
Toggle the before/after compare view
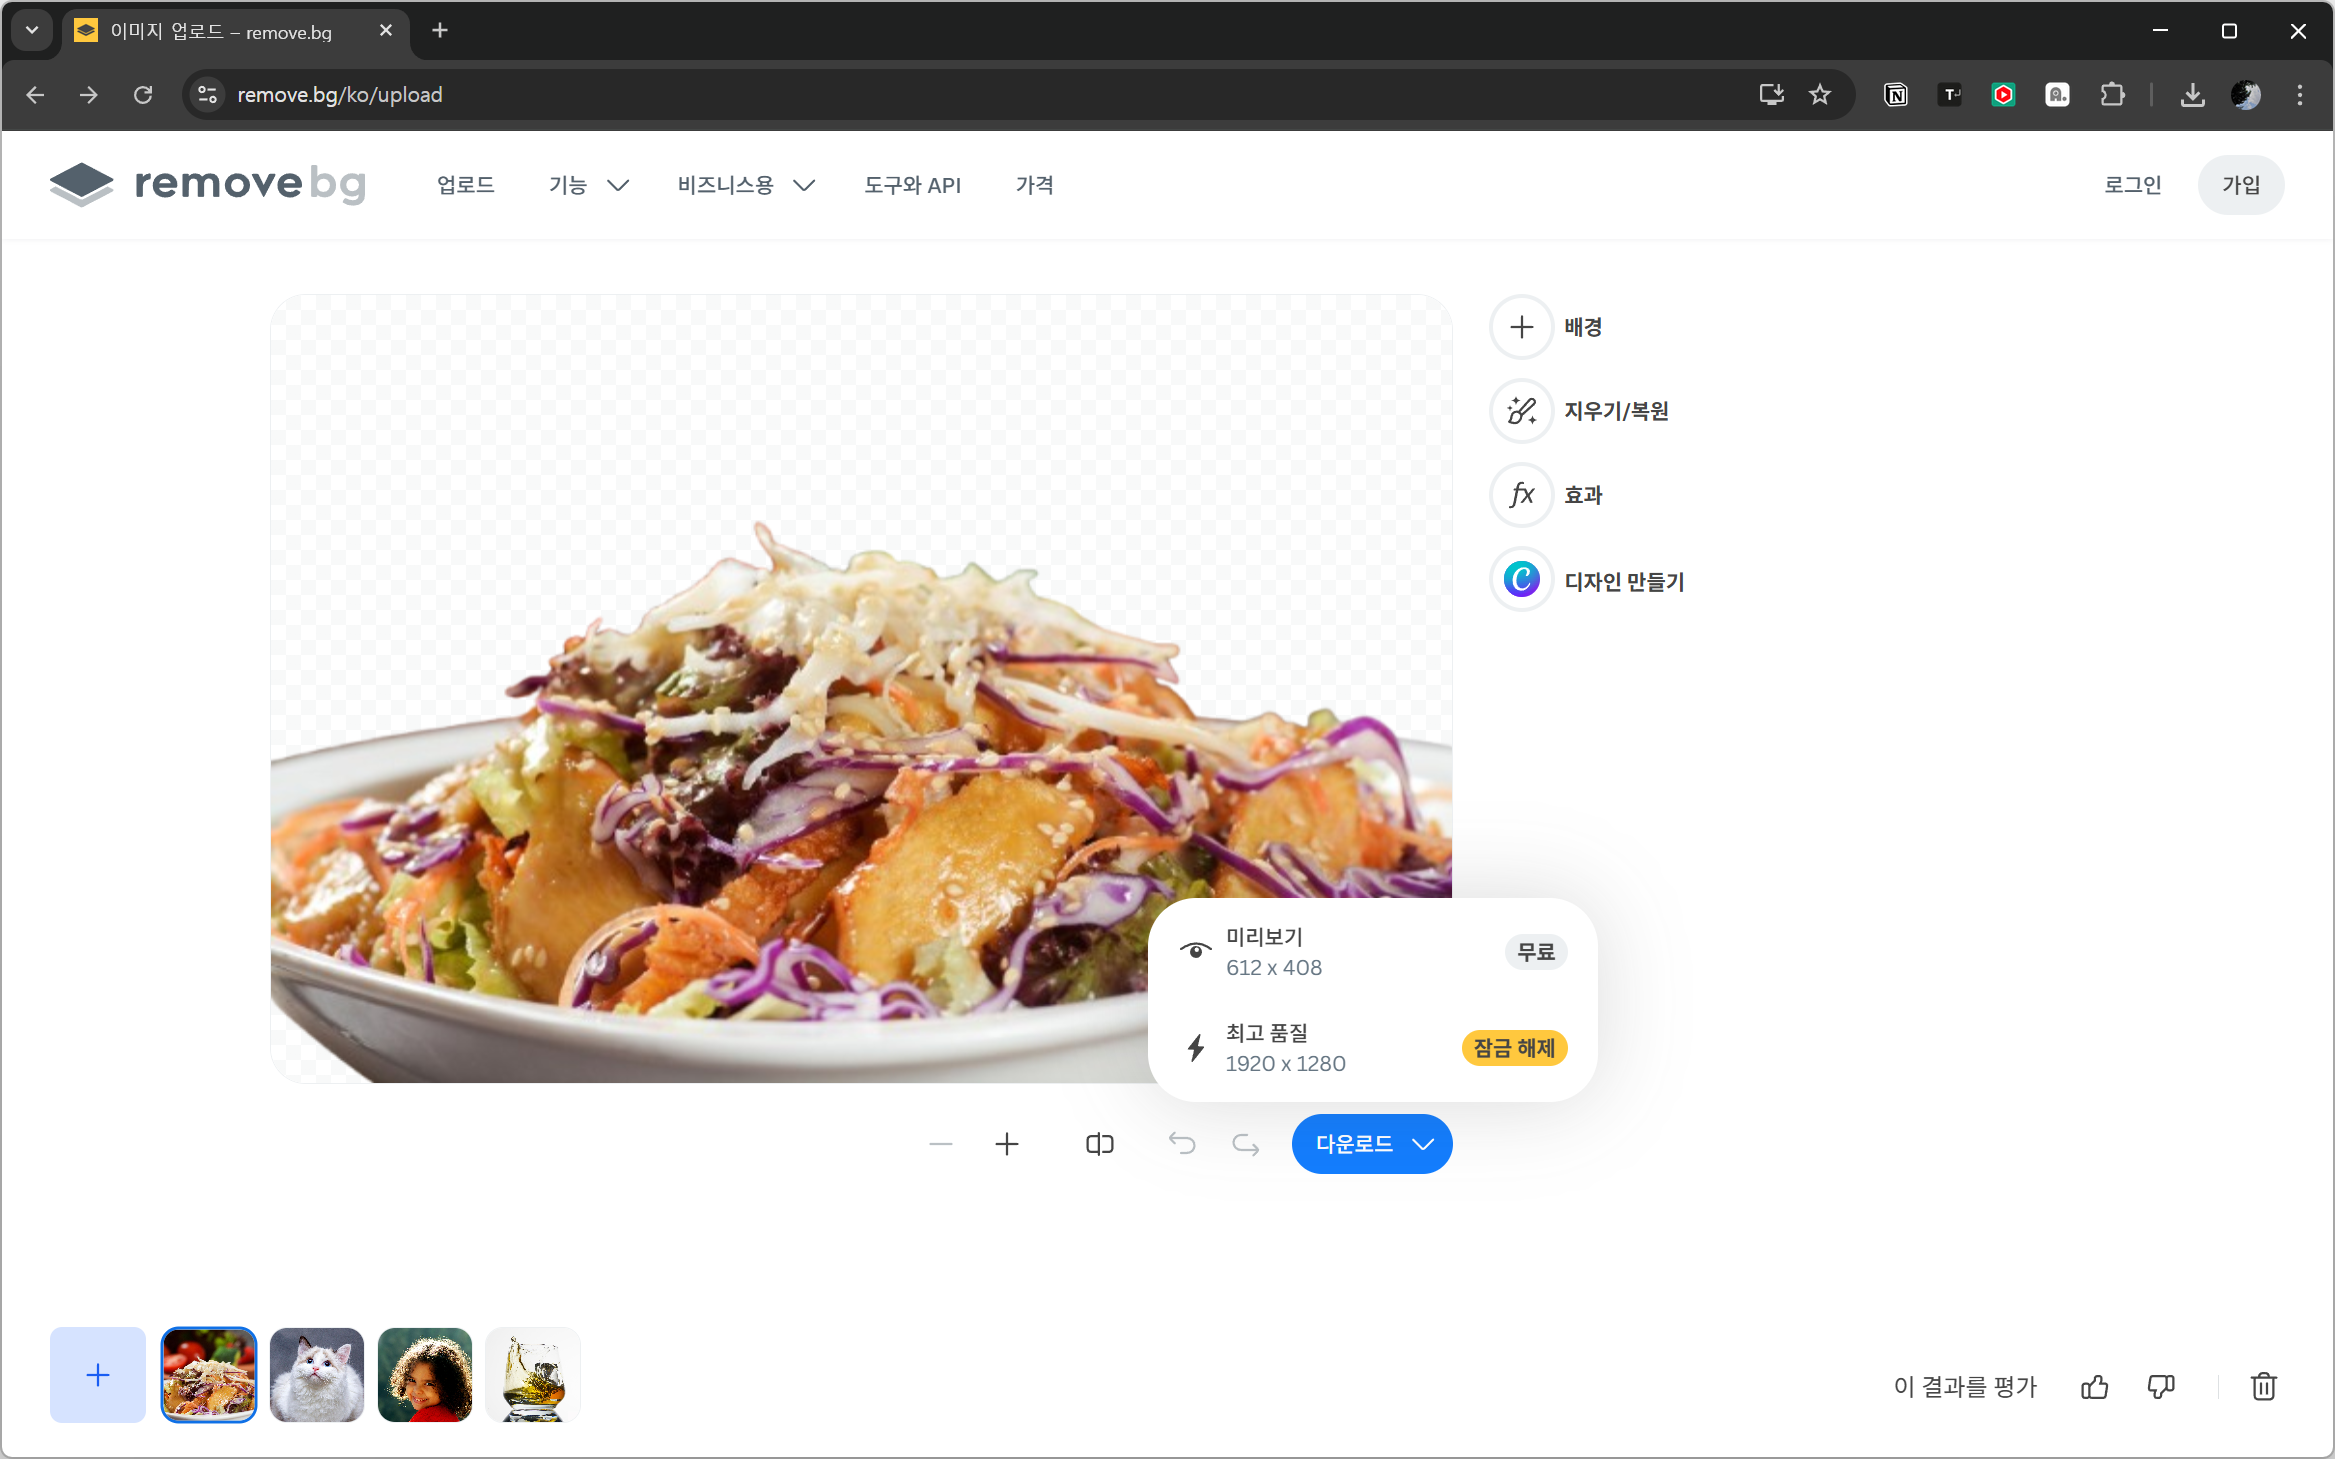[x=1099, y=1144]
